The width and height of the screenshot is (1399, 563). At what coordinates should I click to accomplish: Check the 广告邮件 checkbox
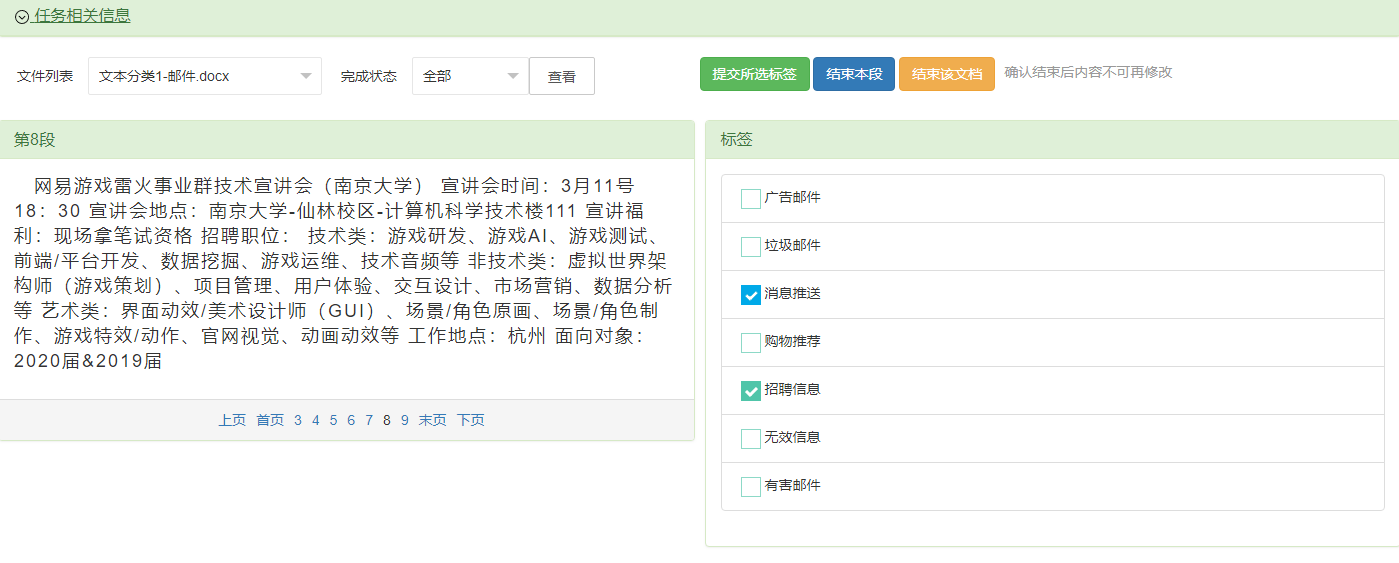tap(751, 198)
